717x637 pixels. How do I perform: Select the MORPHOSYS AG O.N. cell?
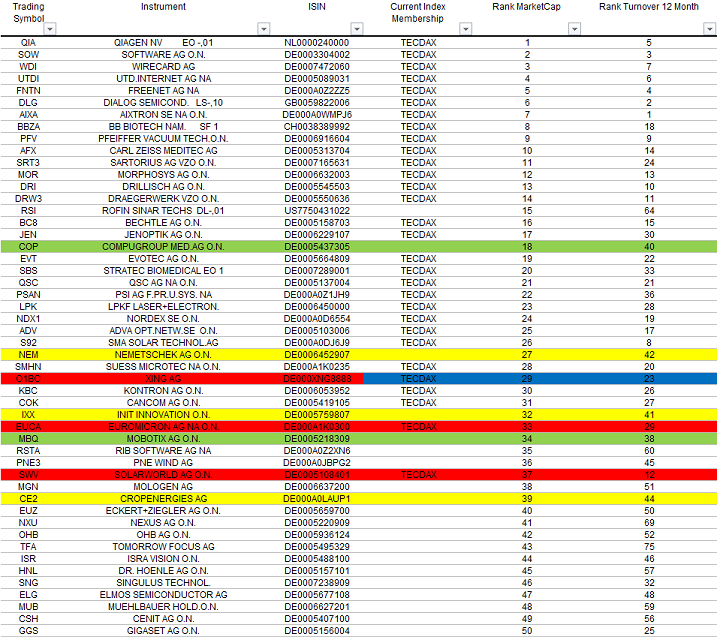coord(163,175)
